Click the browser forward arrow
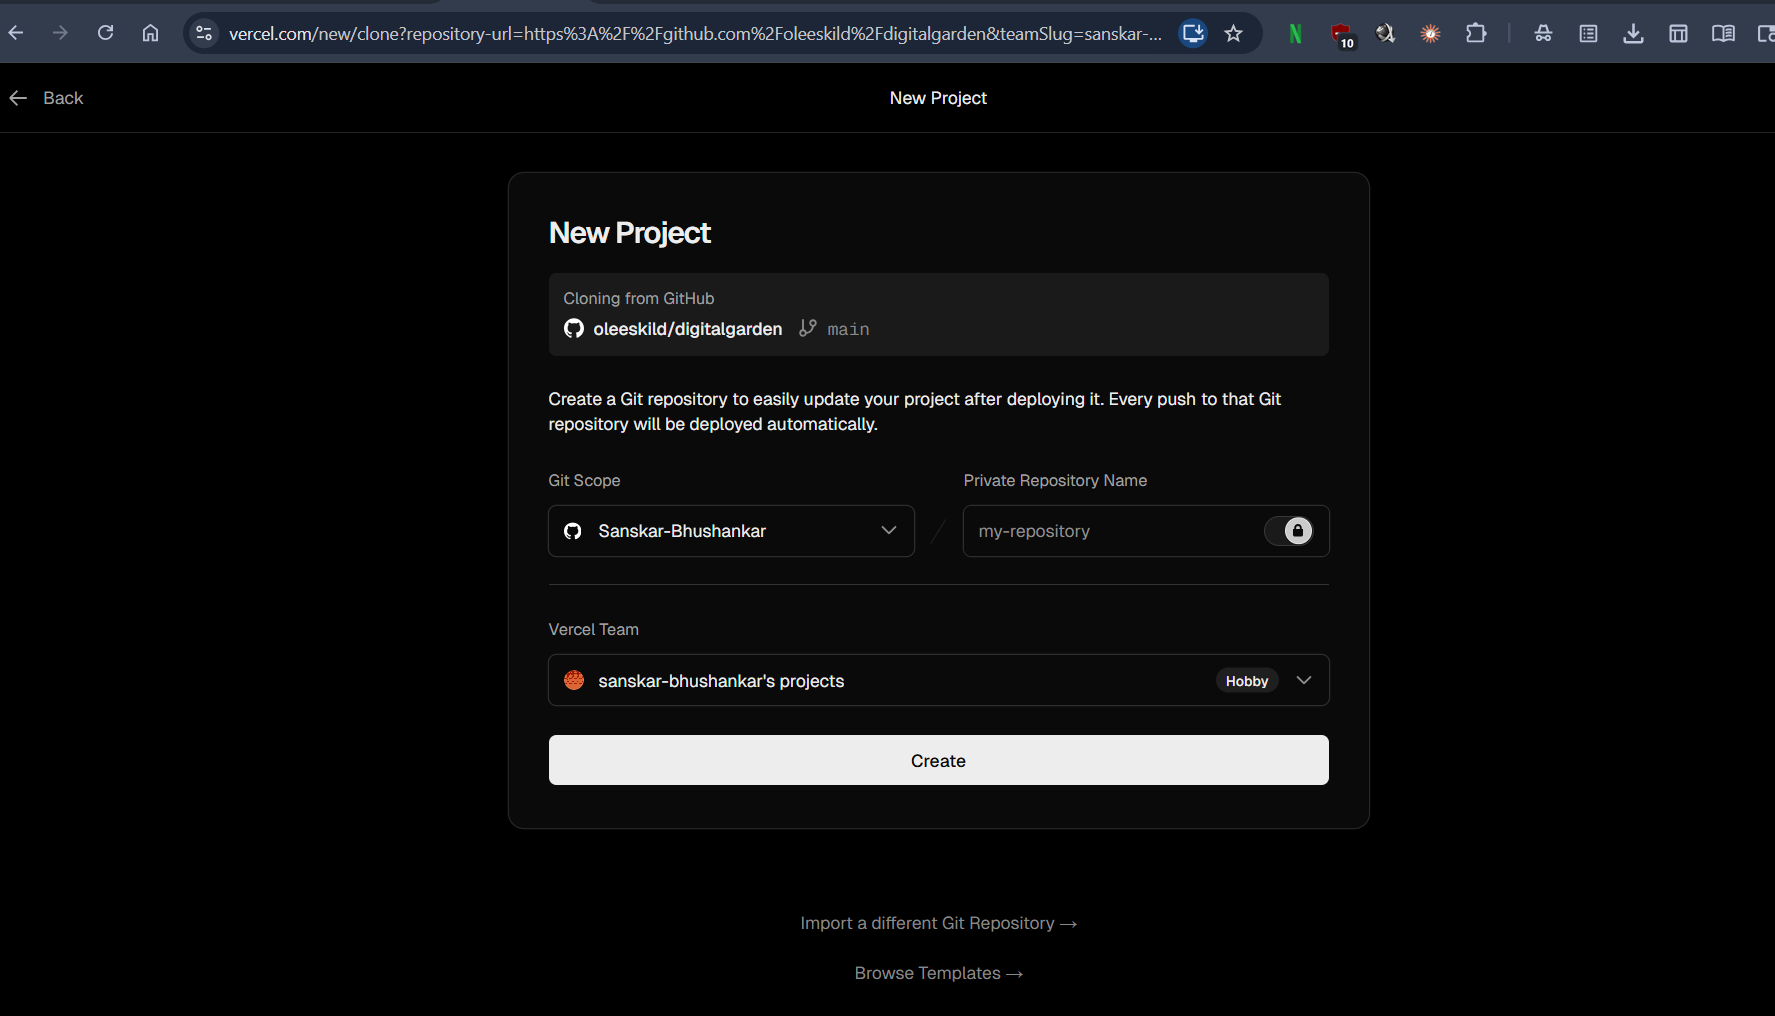Viewport: 1775px width, 1016px height. tap(60, 33)
